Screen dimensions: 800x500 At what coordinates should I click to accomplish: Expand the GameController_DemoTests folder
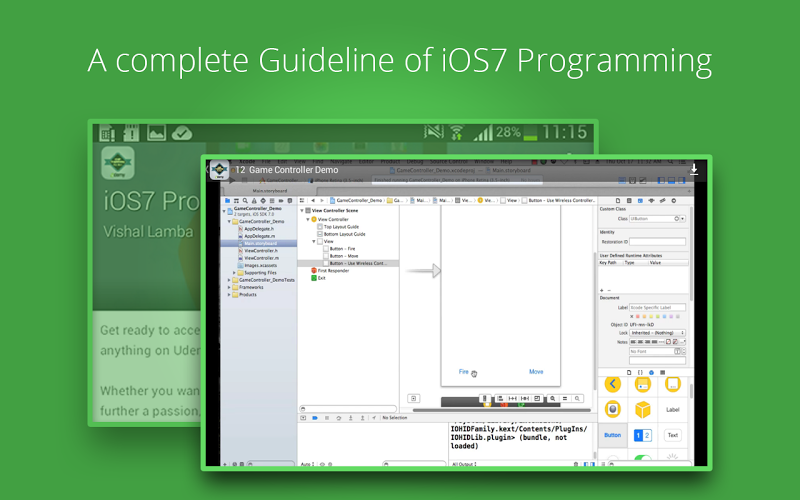click(229, 280)
